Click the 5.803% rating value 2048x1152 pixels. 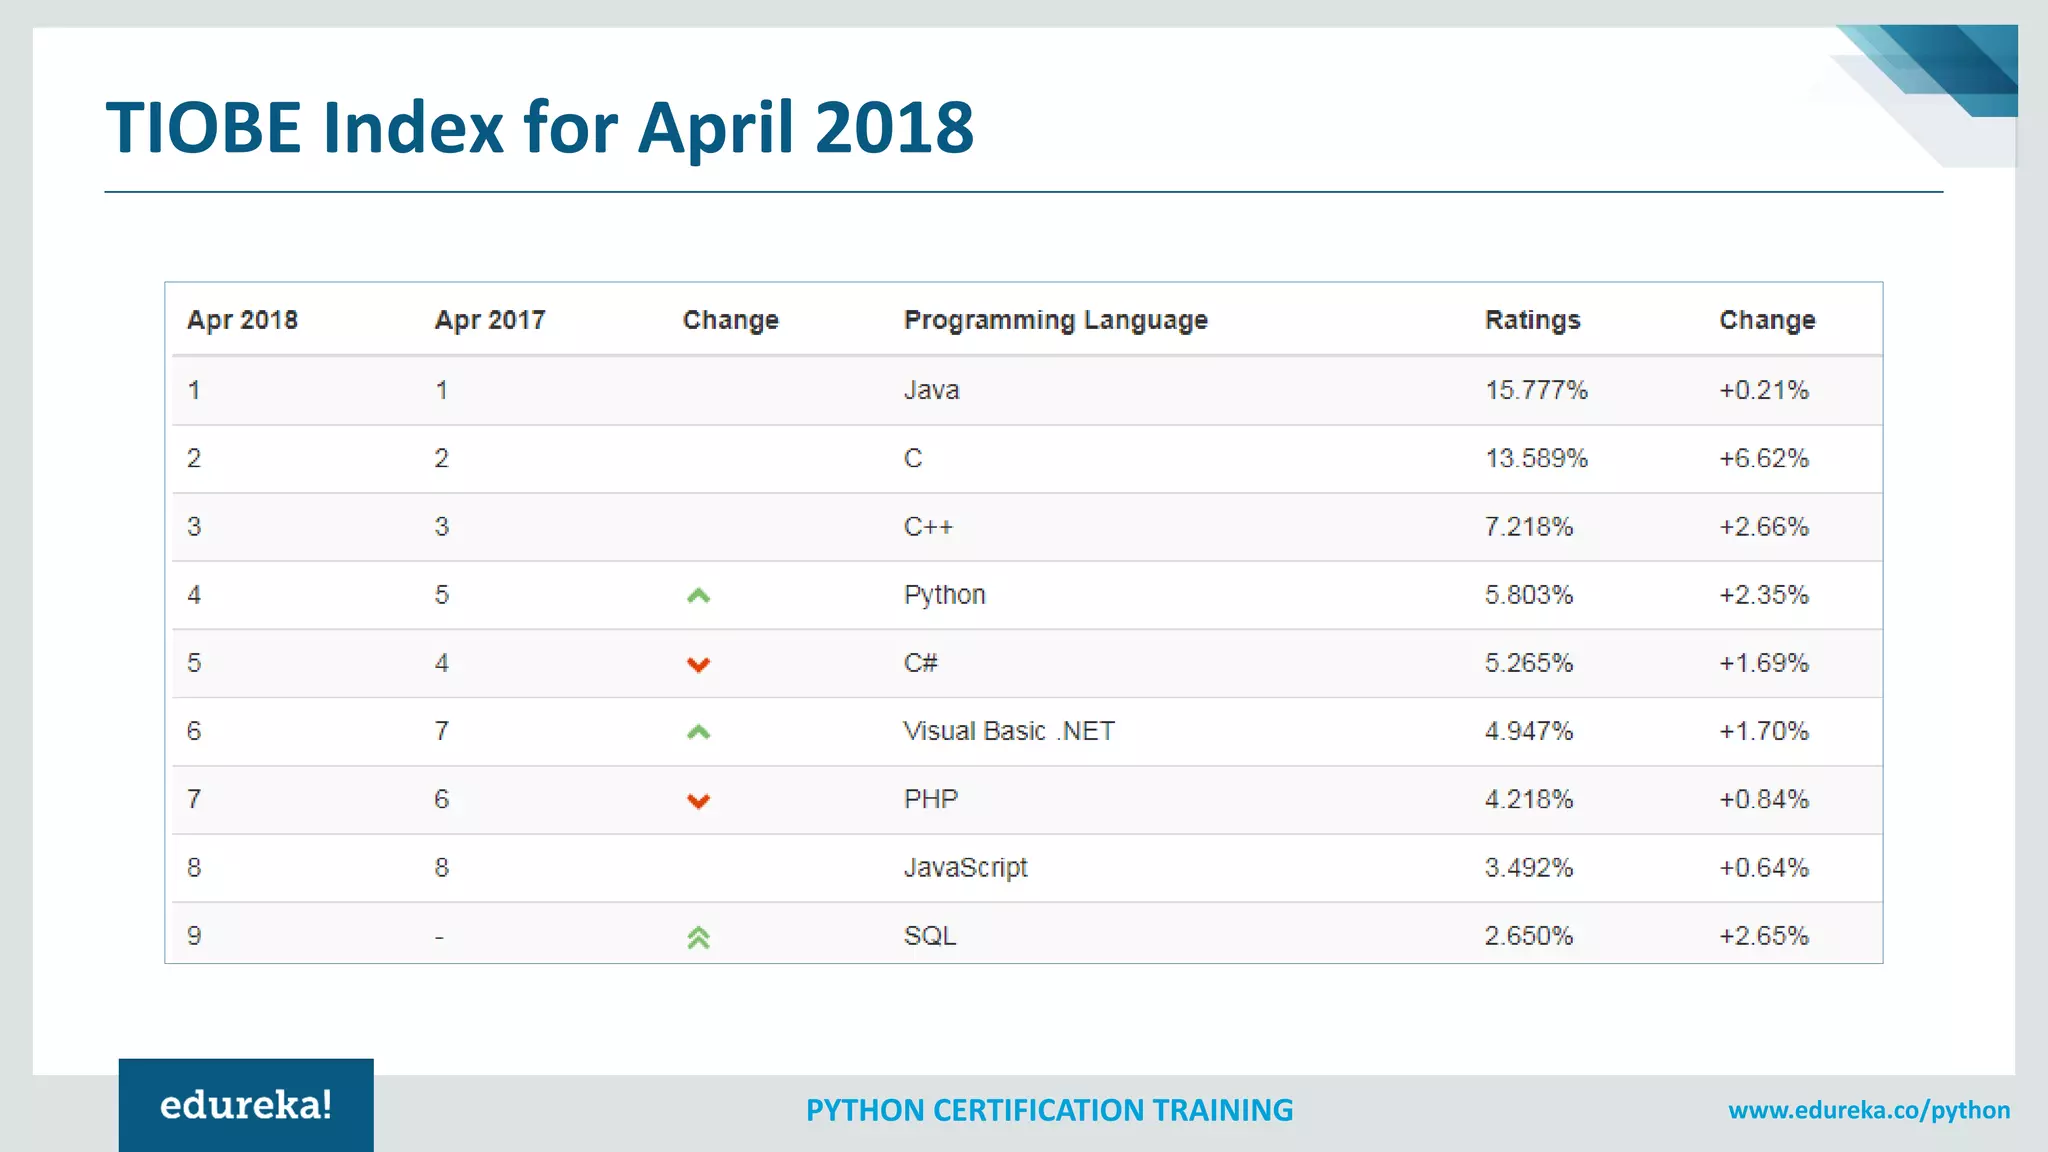point(1529,595)
